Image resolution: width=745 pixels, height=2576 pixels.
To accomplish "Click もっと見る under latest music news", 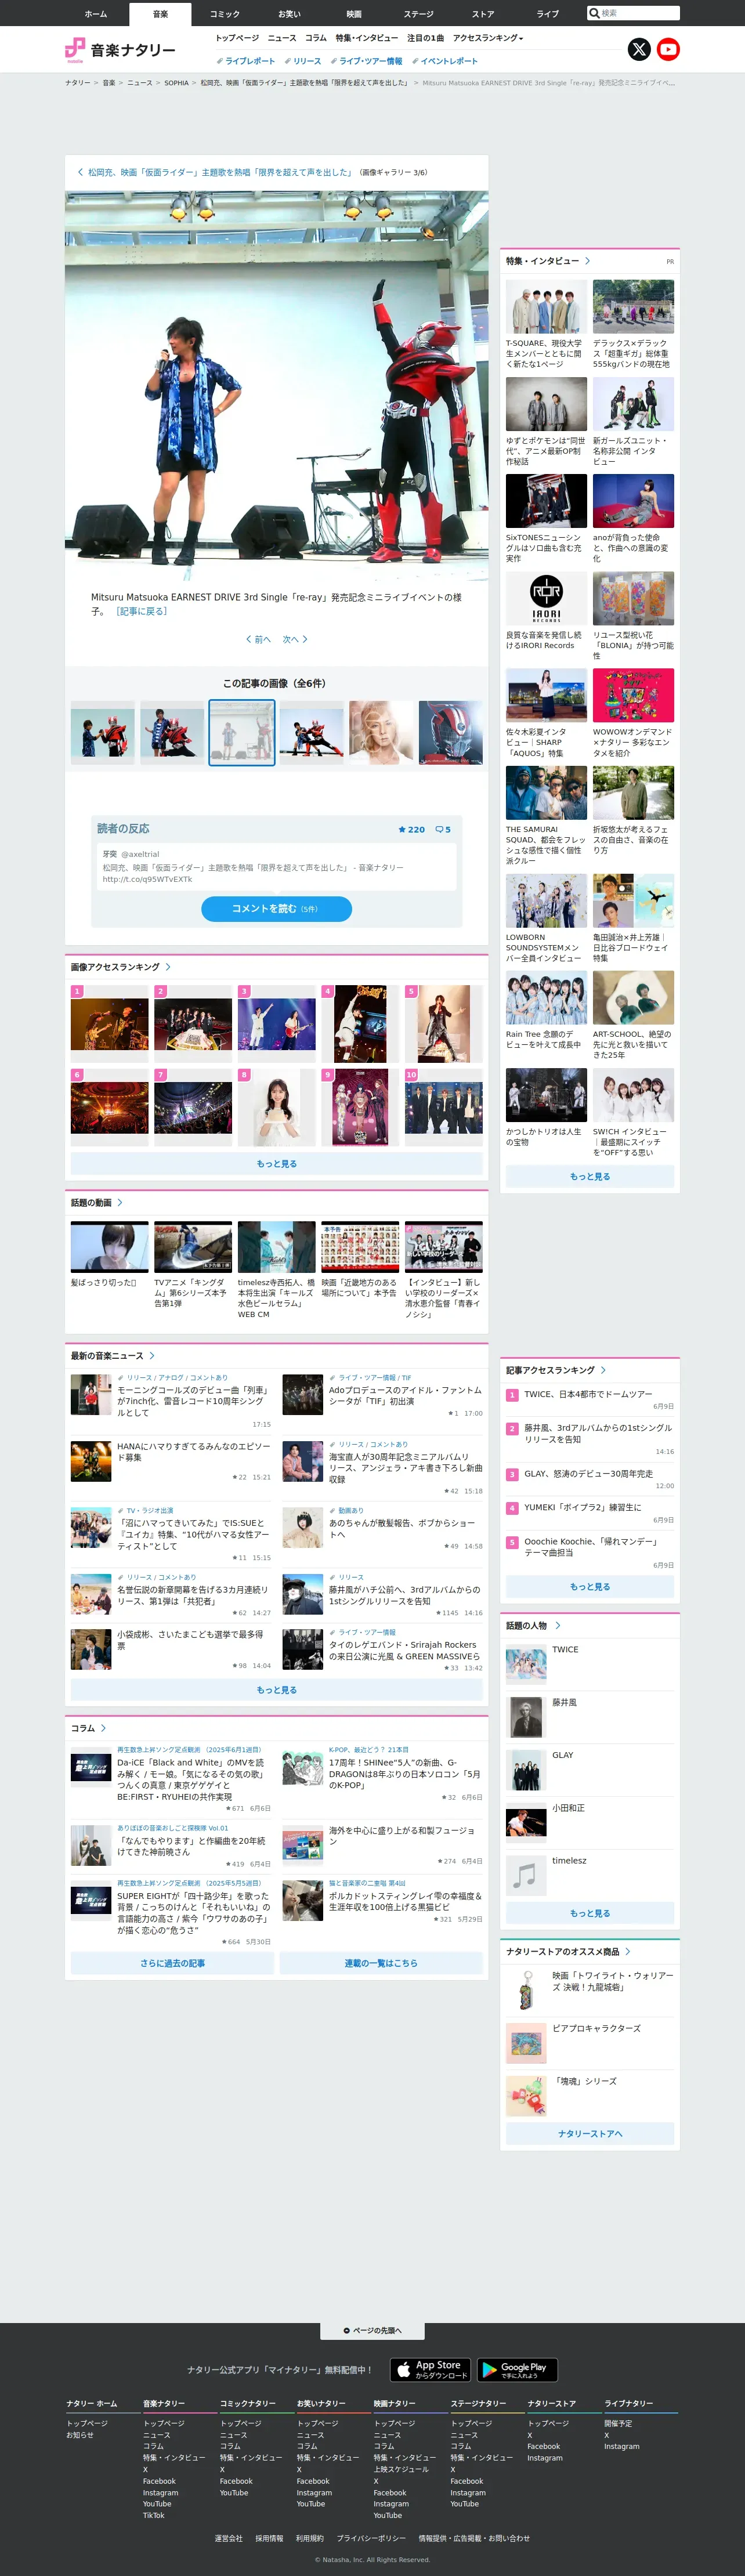I will click(277, 1690).
